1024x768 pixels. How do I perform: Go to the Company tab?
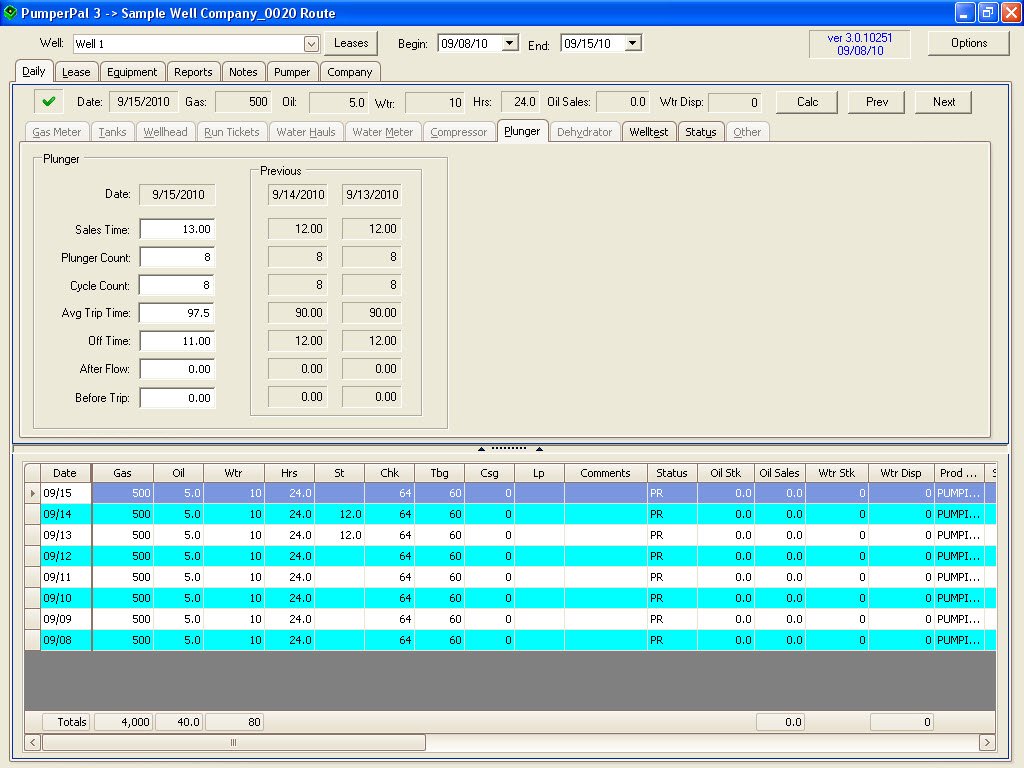(349, 72)
